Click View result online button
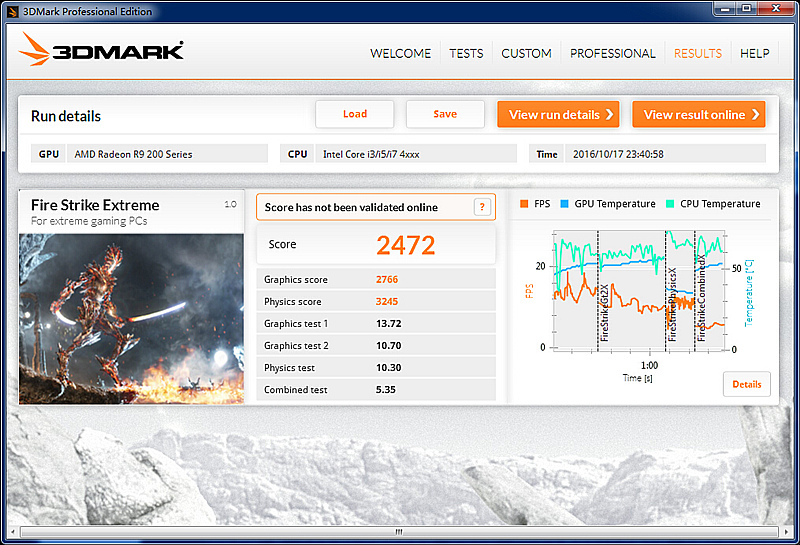This screenshot has height=545, width=800. tap(698, 115)
